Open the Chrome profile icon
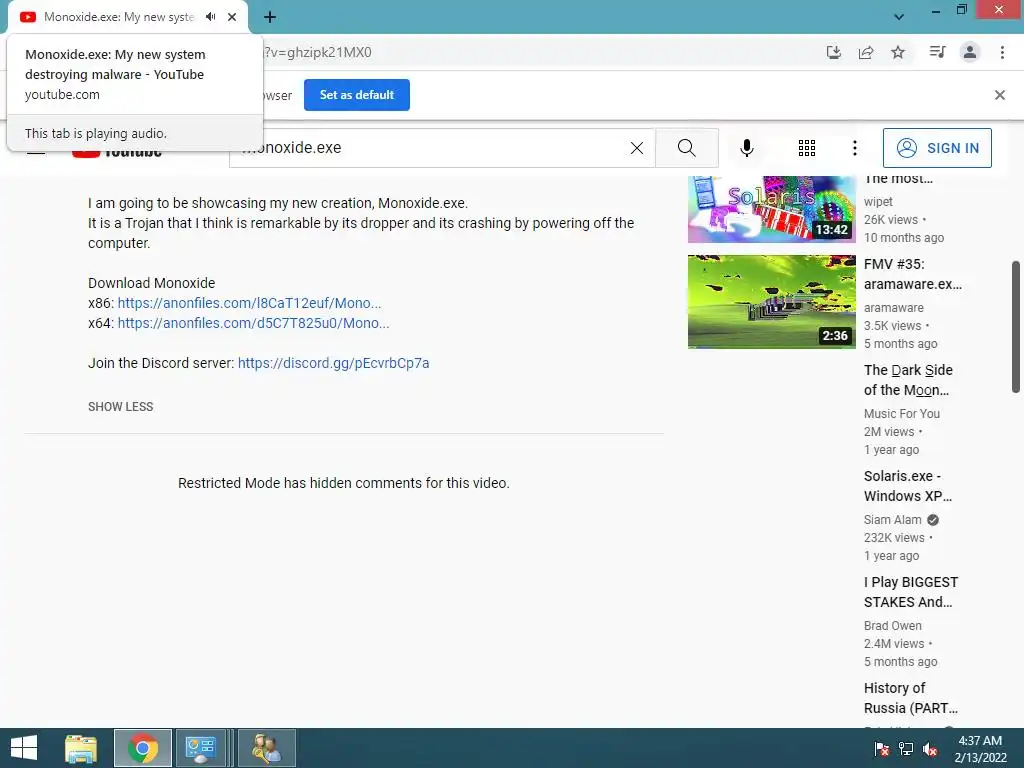Screen dimensions: 1024x768 pyautogui.click(x=970, y=52)
